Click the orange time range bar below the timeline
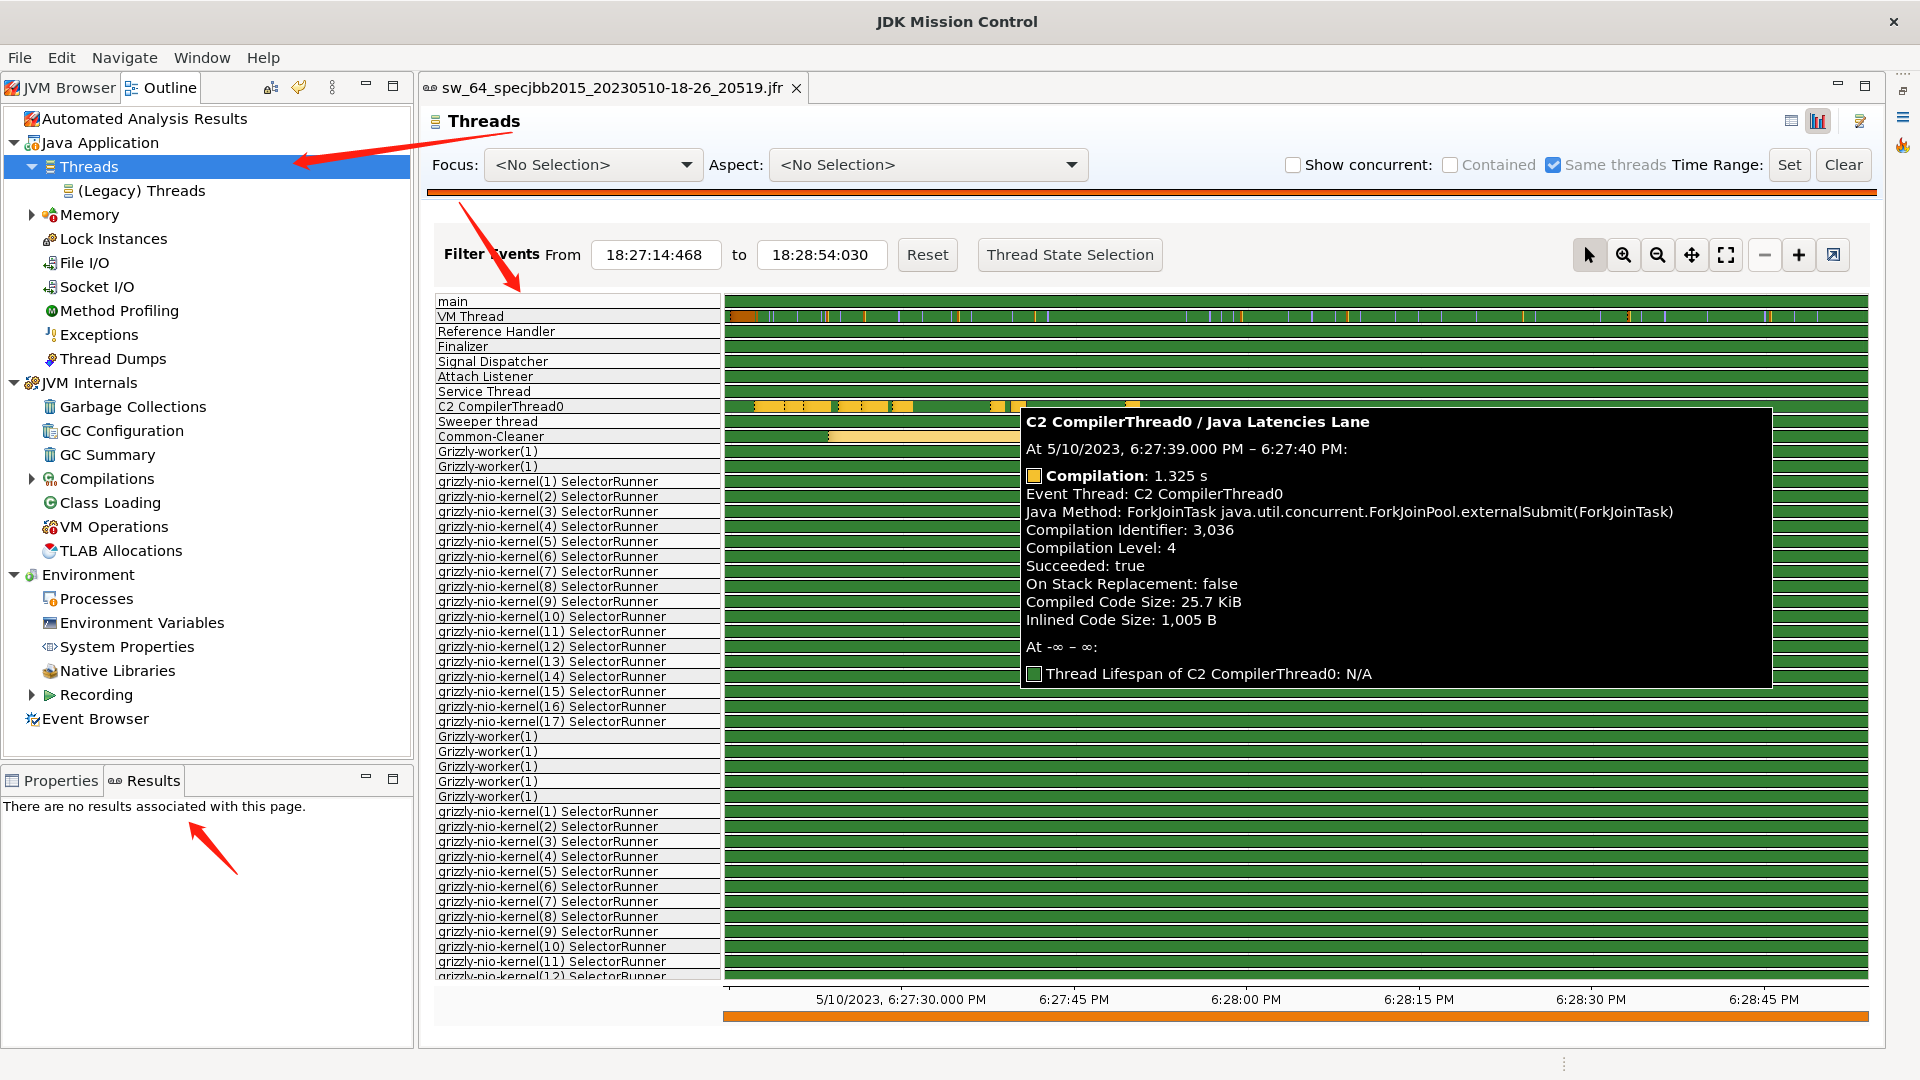 pos(1295,1016)
